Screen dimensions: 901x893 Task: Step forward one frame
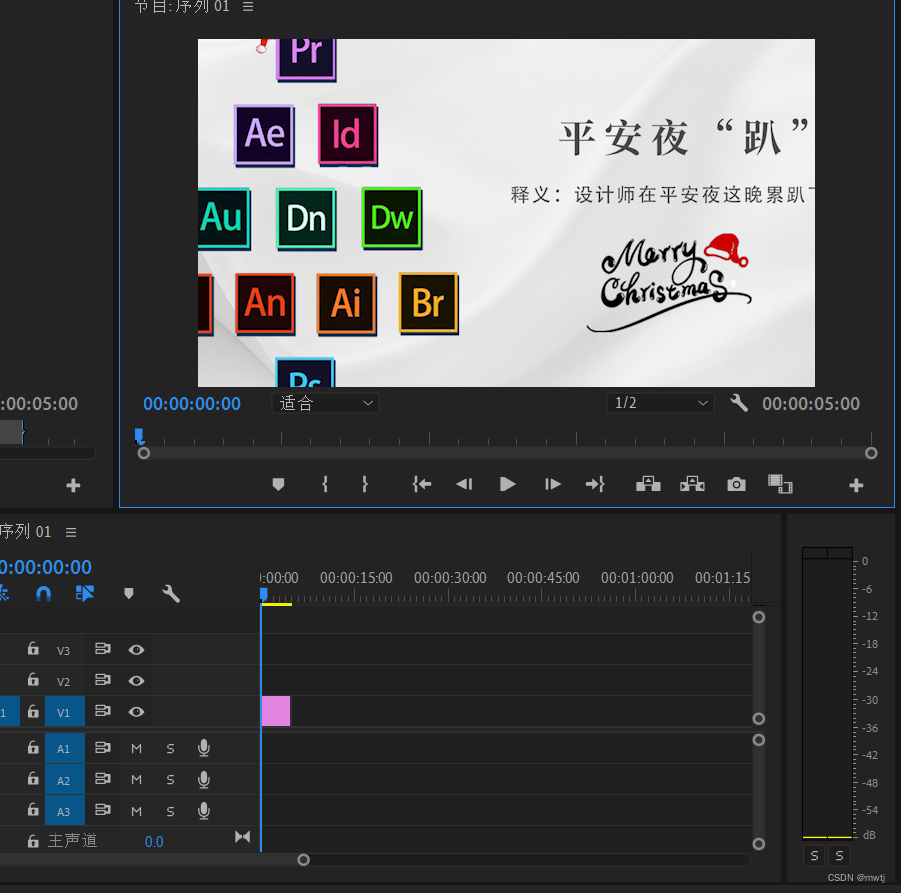[552, 484]
